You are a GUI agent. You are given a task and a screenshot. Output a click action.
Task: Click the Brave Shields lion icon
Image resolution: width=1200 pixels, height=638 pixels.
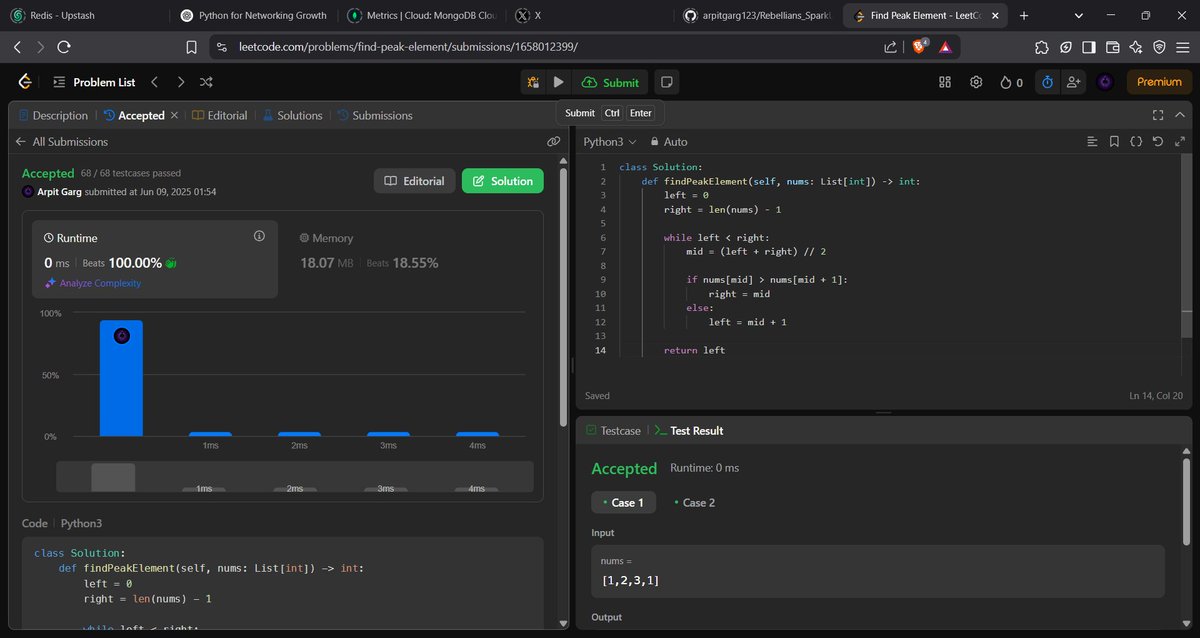[920, 47]
